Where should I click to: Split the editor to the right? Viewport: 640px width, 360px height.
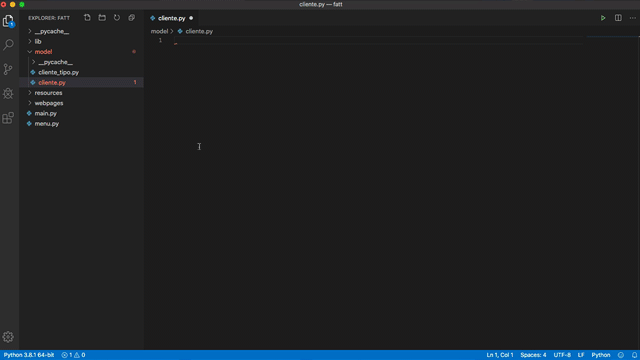(618, 18)
